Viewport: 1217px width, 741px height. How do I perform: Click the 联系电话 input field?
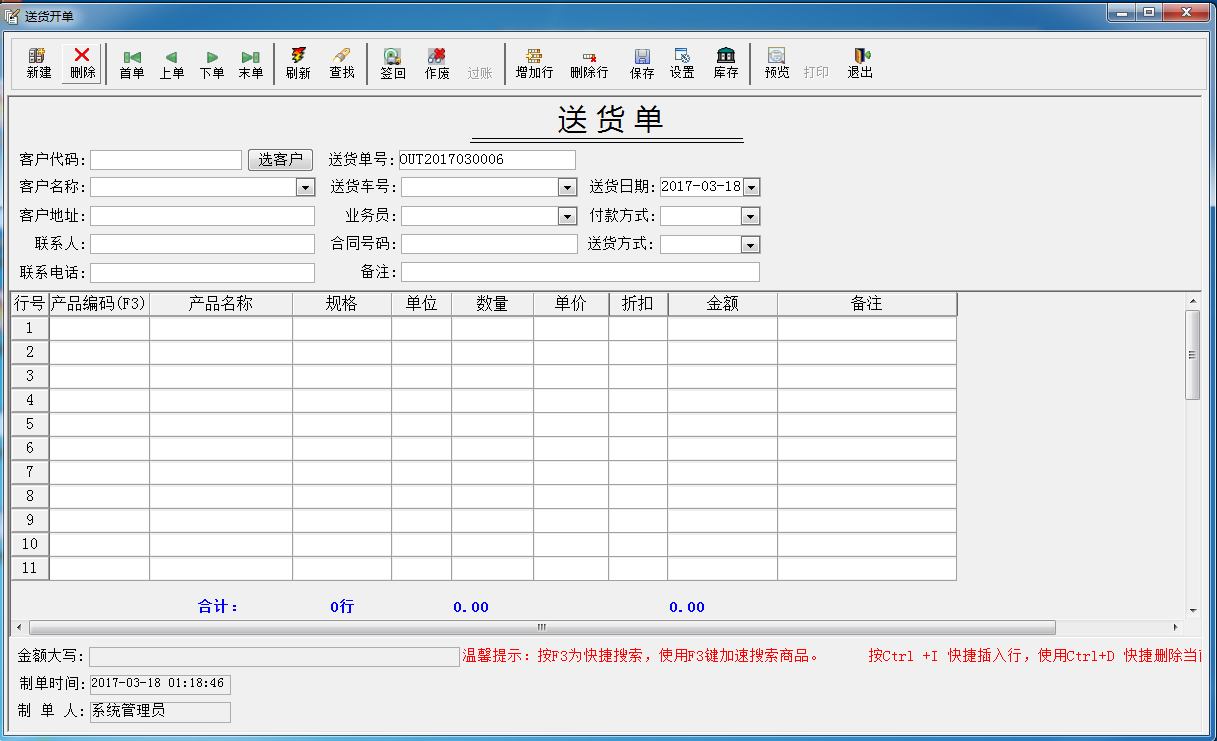point(202,273)
